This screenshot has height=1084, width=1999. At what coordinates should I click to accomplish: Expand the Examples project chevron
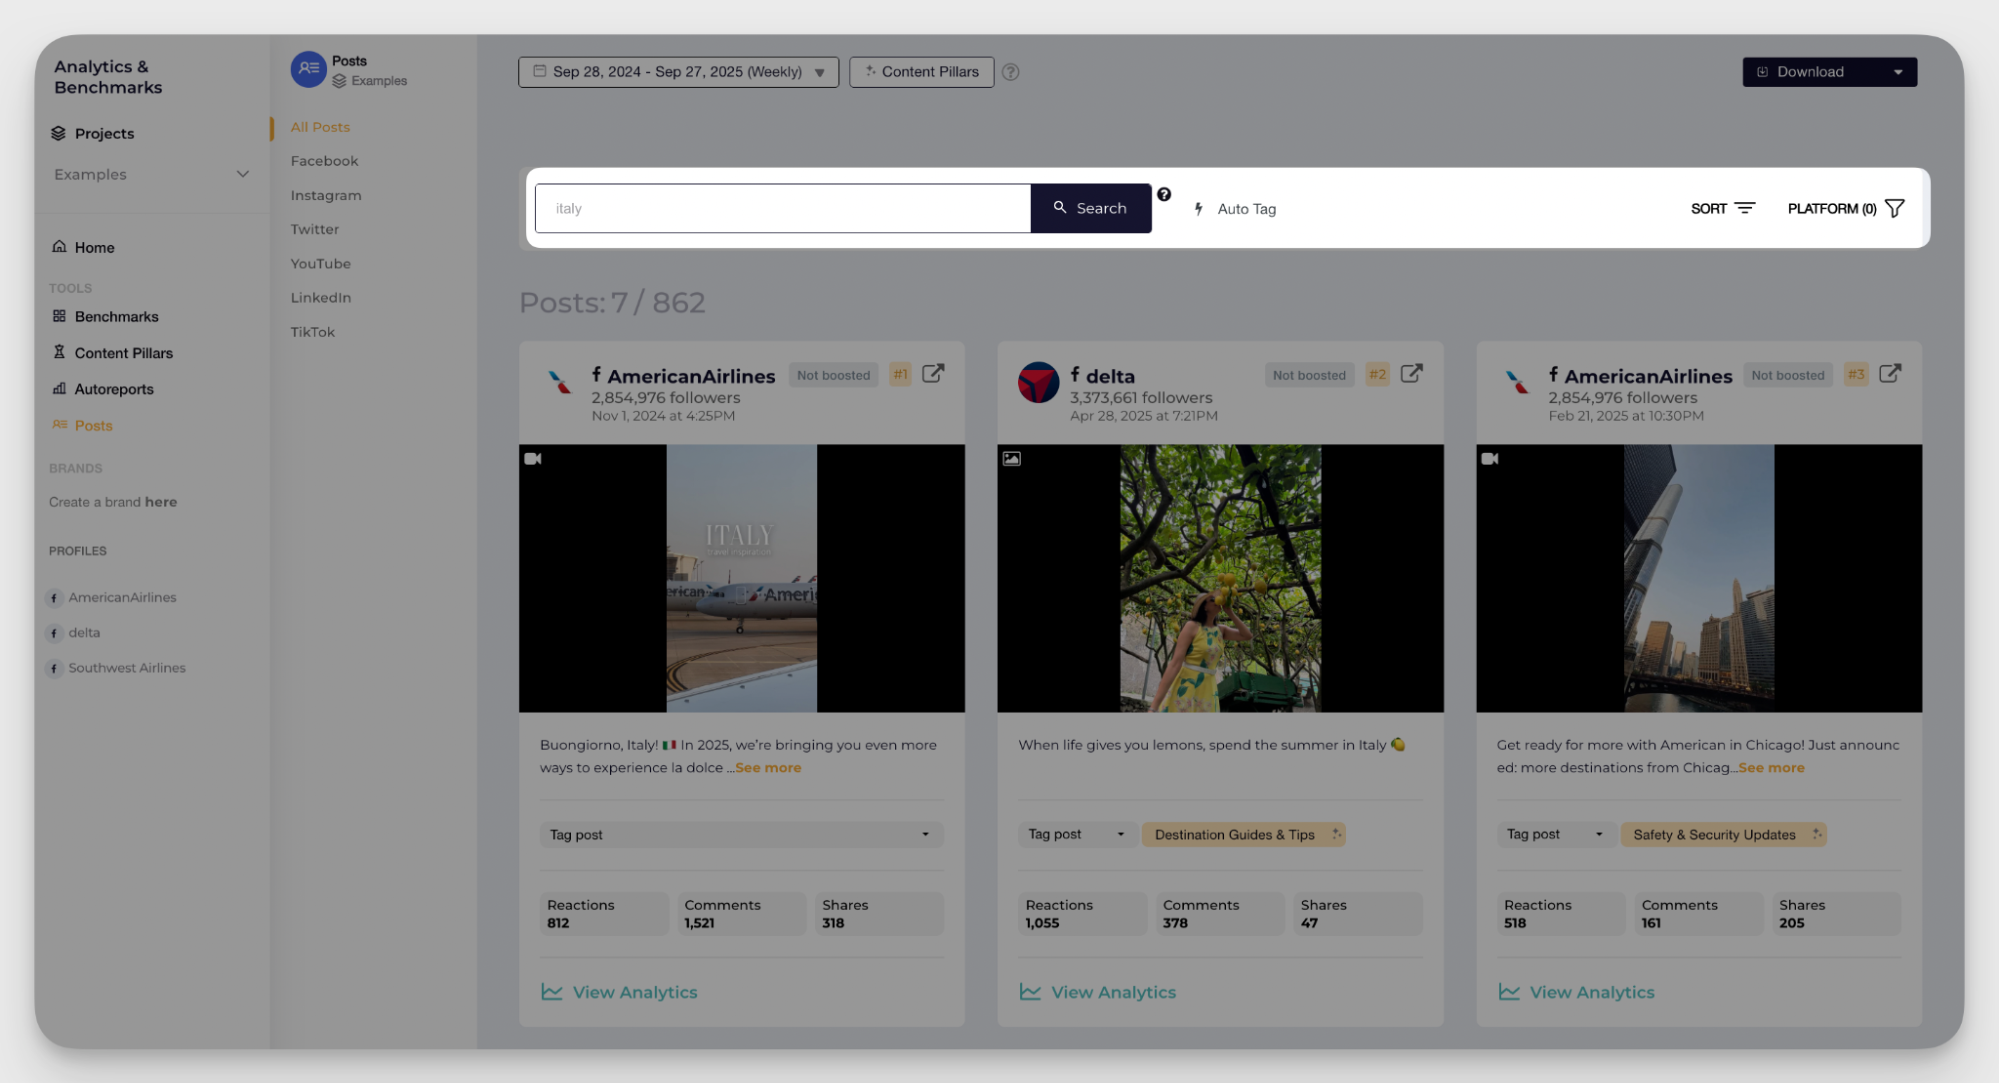click(242, 174)
